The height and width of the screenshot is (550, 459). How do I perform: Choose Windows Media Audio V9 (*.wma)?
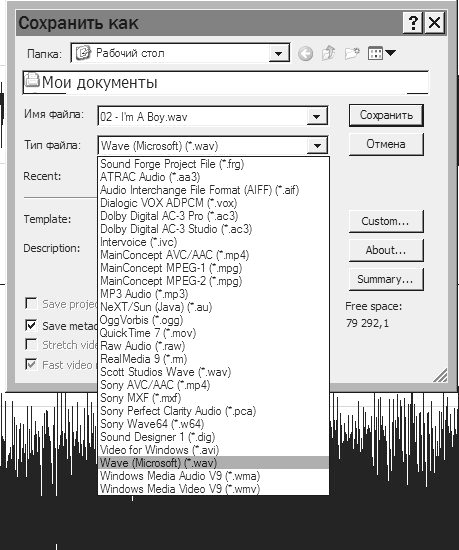(x=213, y=476)
